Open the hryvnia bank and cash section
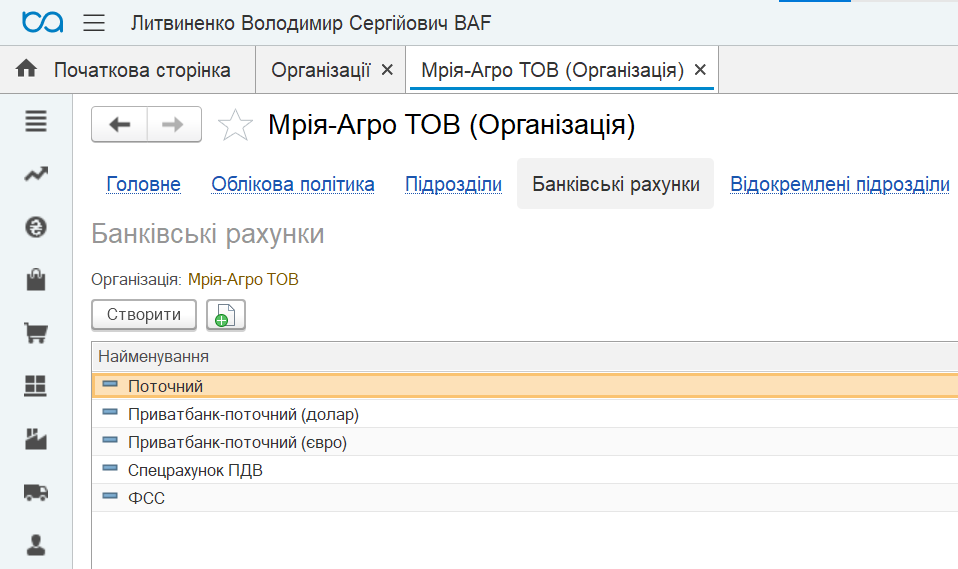958x569 pixels. coord(36,227)
